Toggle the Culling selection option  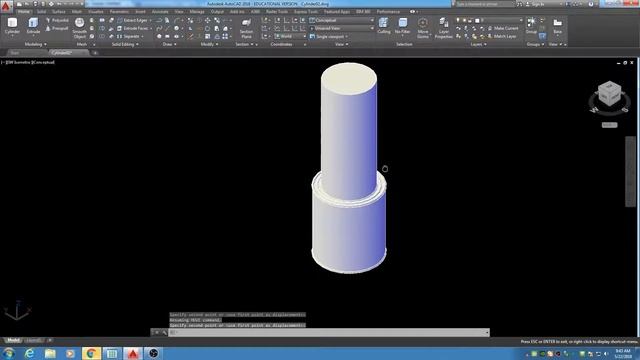click(x=384, y=26)
